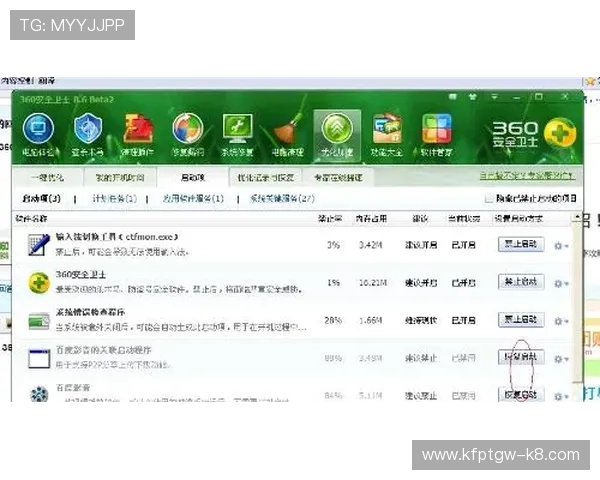Click the 360安全卫士 row yellow plus icon
The height and width of the screenshot is (480, 600).
click(39, 282)
